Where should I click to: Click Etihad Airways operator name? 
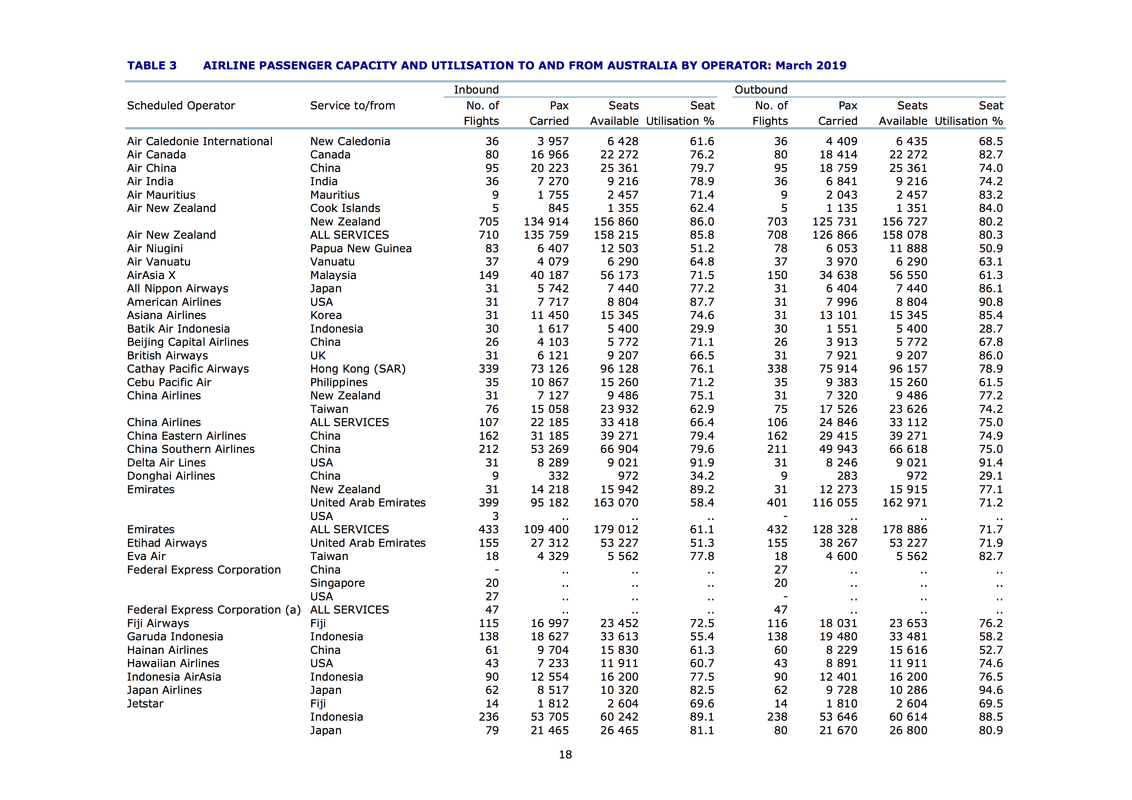point(167,543)
